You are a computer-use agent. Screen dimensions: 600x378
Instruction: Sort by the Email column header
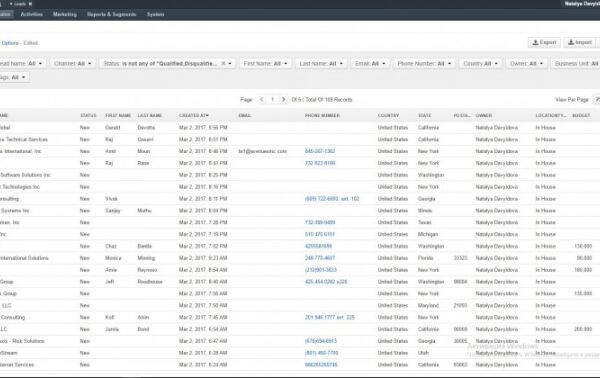coord(245,116)
